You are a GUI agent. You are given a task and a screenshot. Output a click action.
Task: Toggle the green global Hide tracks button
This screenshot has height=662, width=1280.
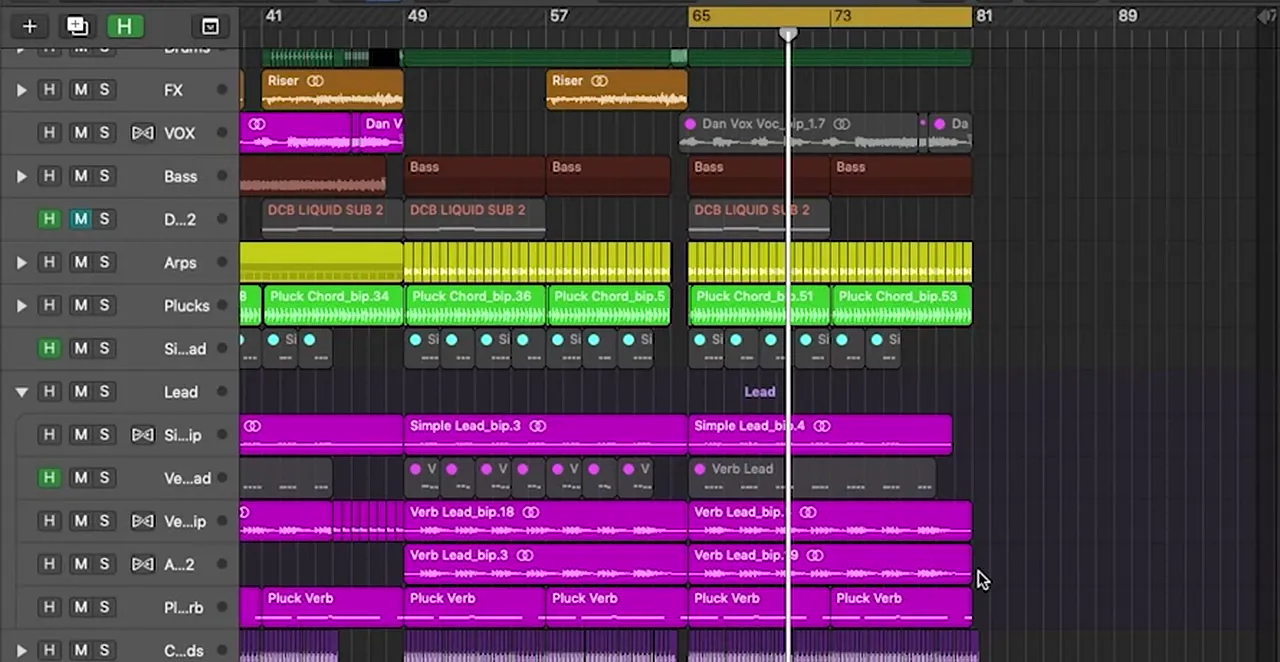click(x=124, y=27)
